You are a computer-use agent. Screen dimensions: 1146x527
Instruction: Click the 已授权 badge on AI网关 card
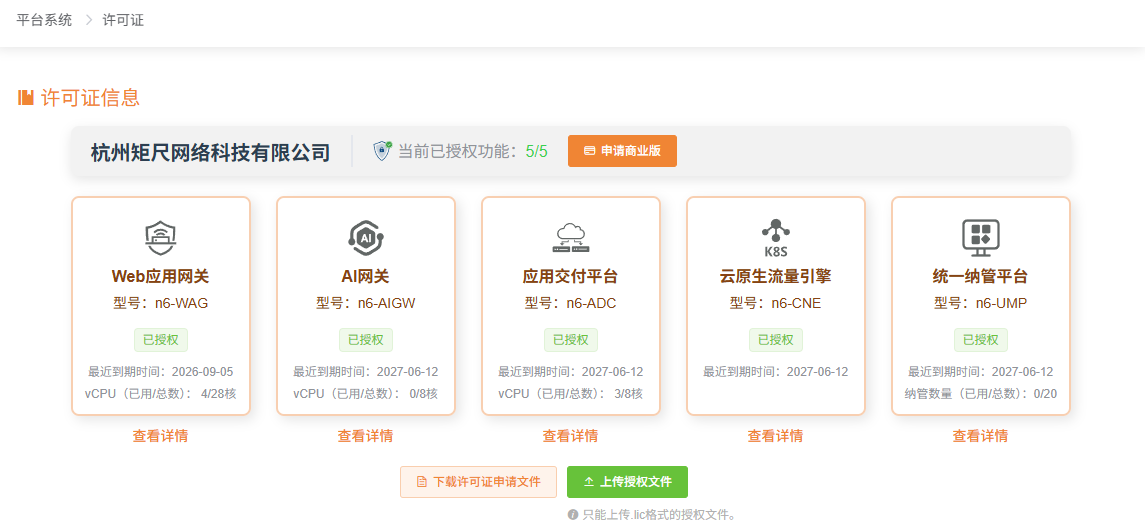tap(365, 340)
